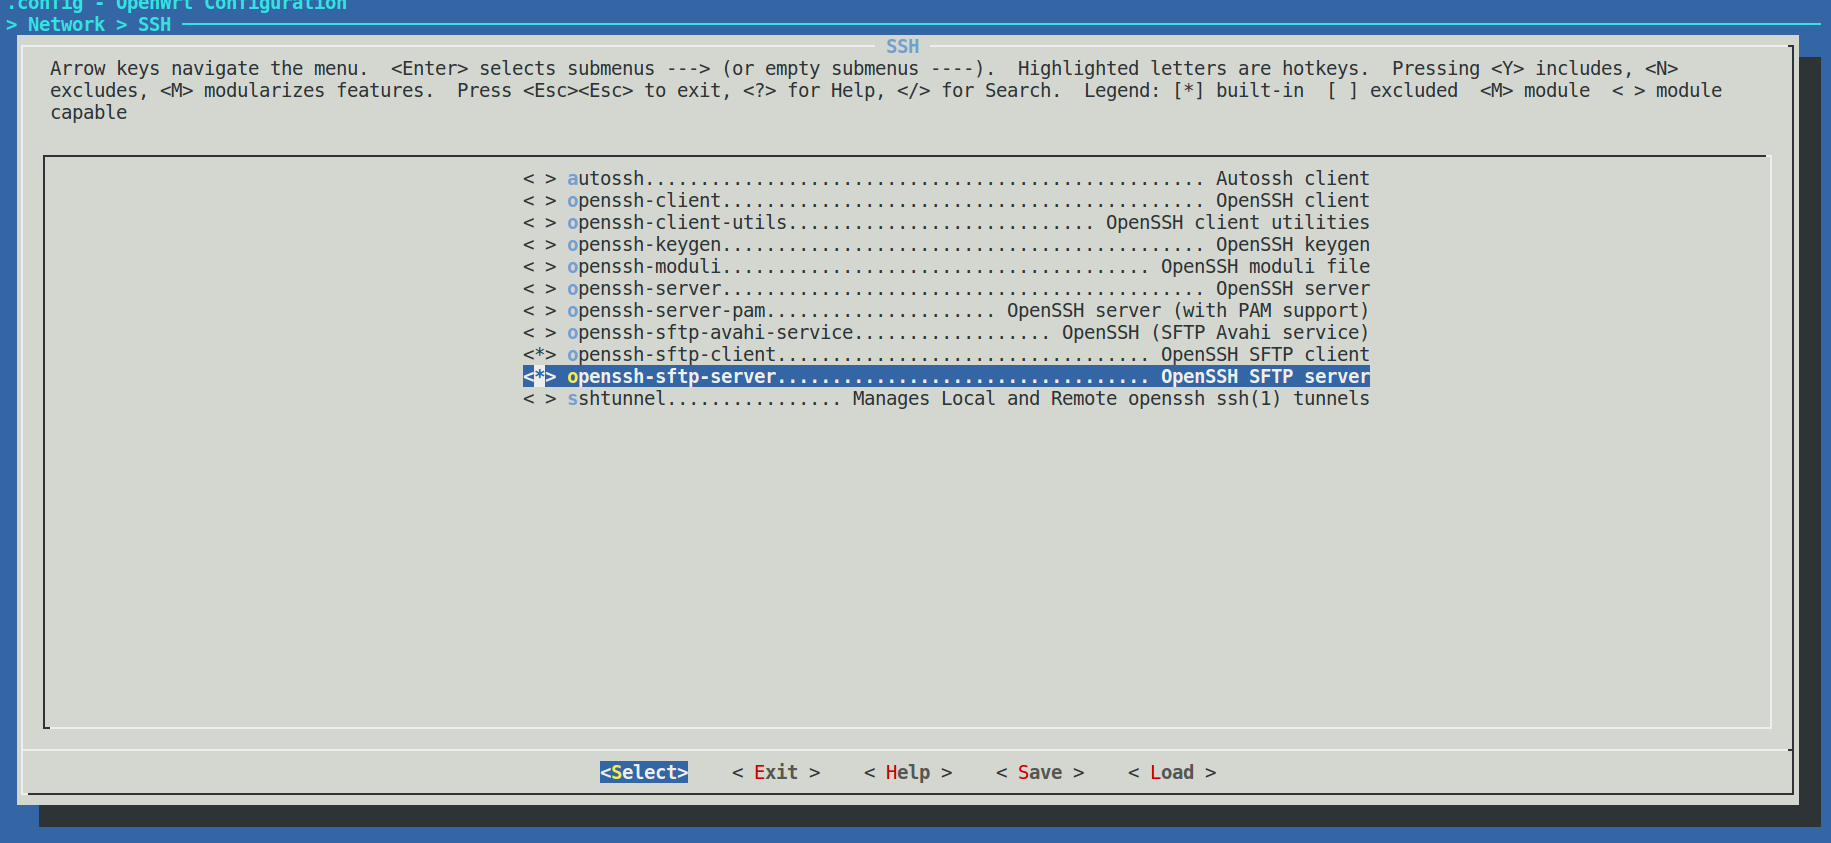This screenshot has height=843, width=1831.
Task: Click the '[*] built-in' legend text
Action: click(x=1238, y=91)
